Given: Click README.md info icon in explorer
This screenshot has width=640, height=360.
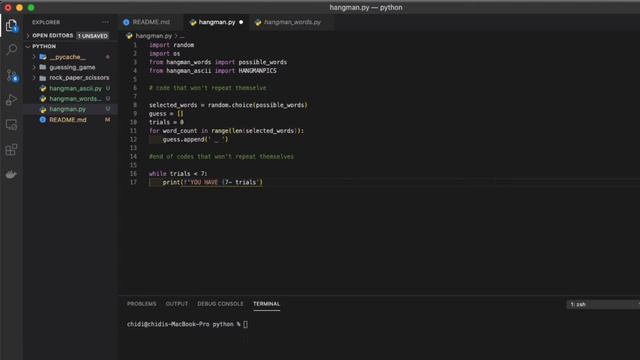Looking at the screenshot, I should 43,120.
